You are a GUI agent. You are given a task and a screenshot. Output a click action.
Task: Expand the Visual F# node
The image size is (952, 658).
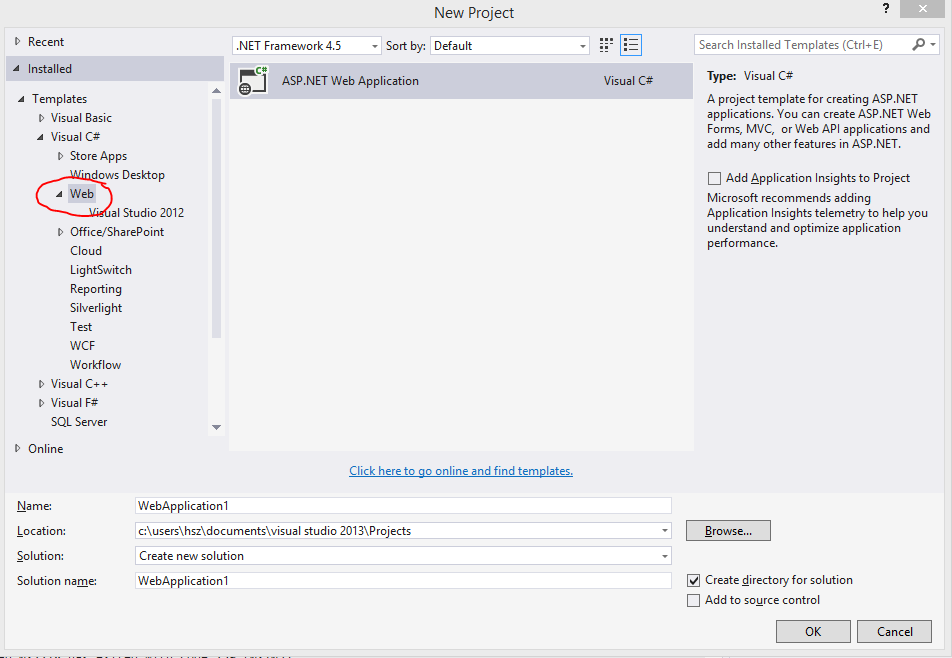(x=41, y=402)
